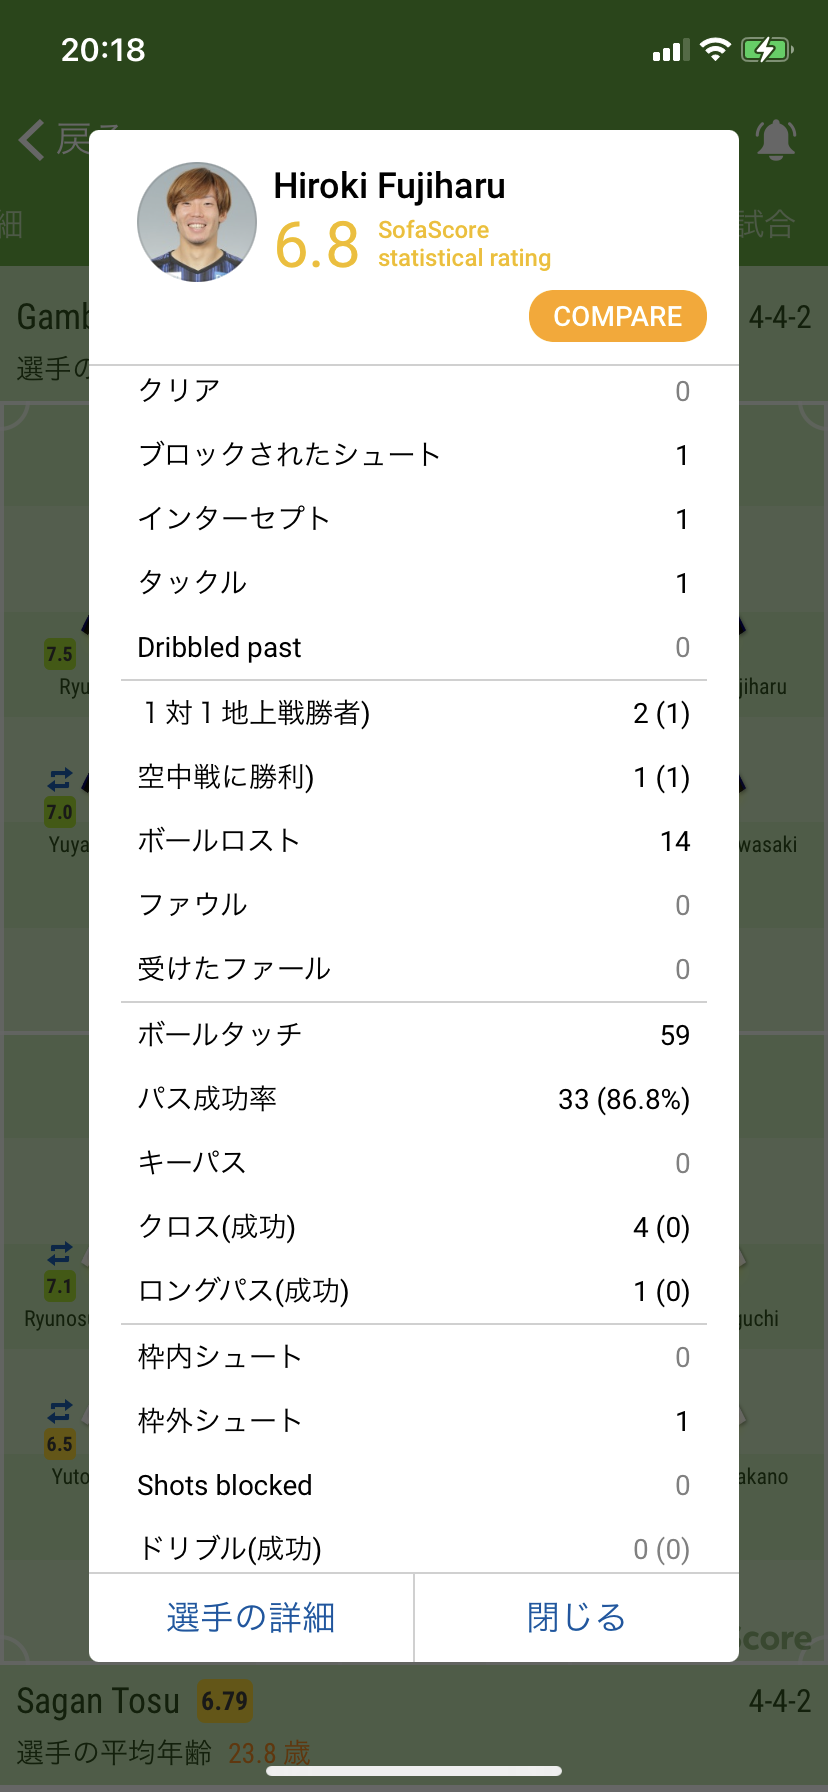Tap the battery charging icon

(x=766, y=50)
